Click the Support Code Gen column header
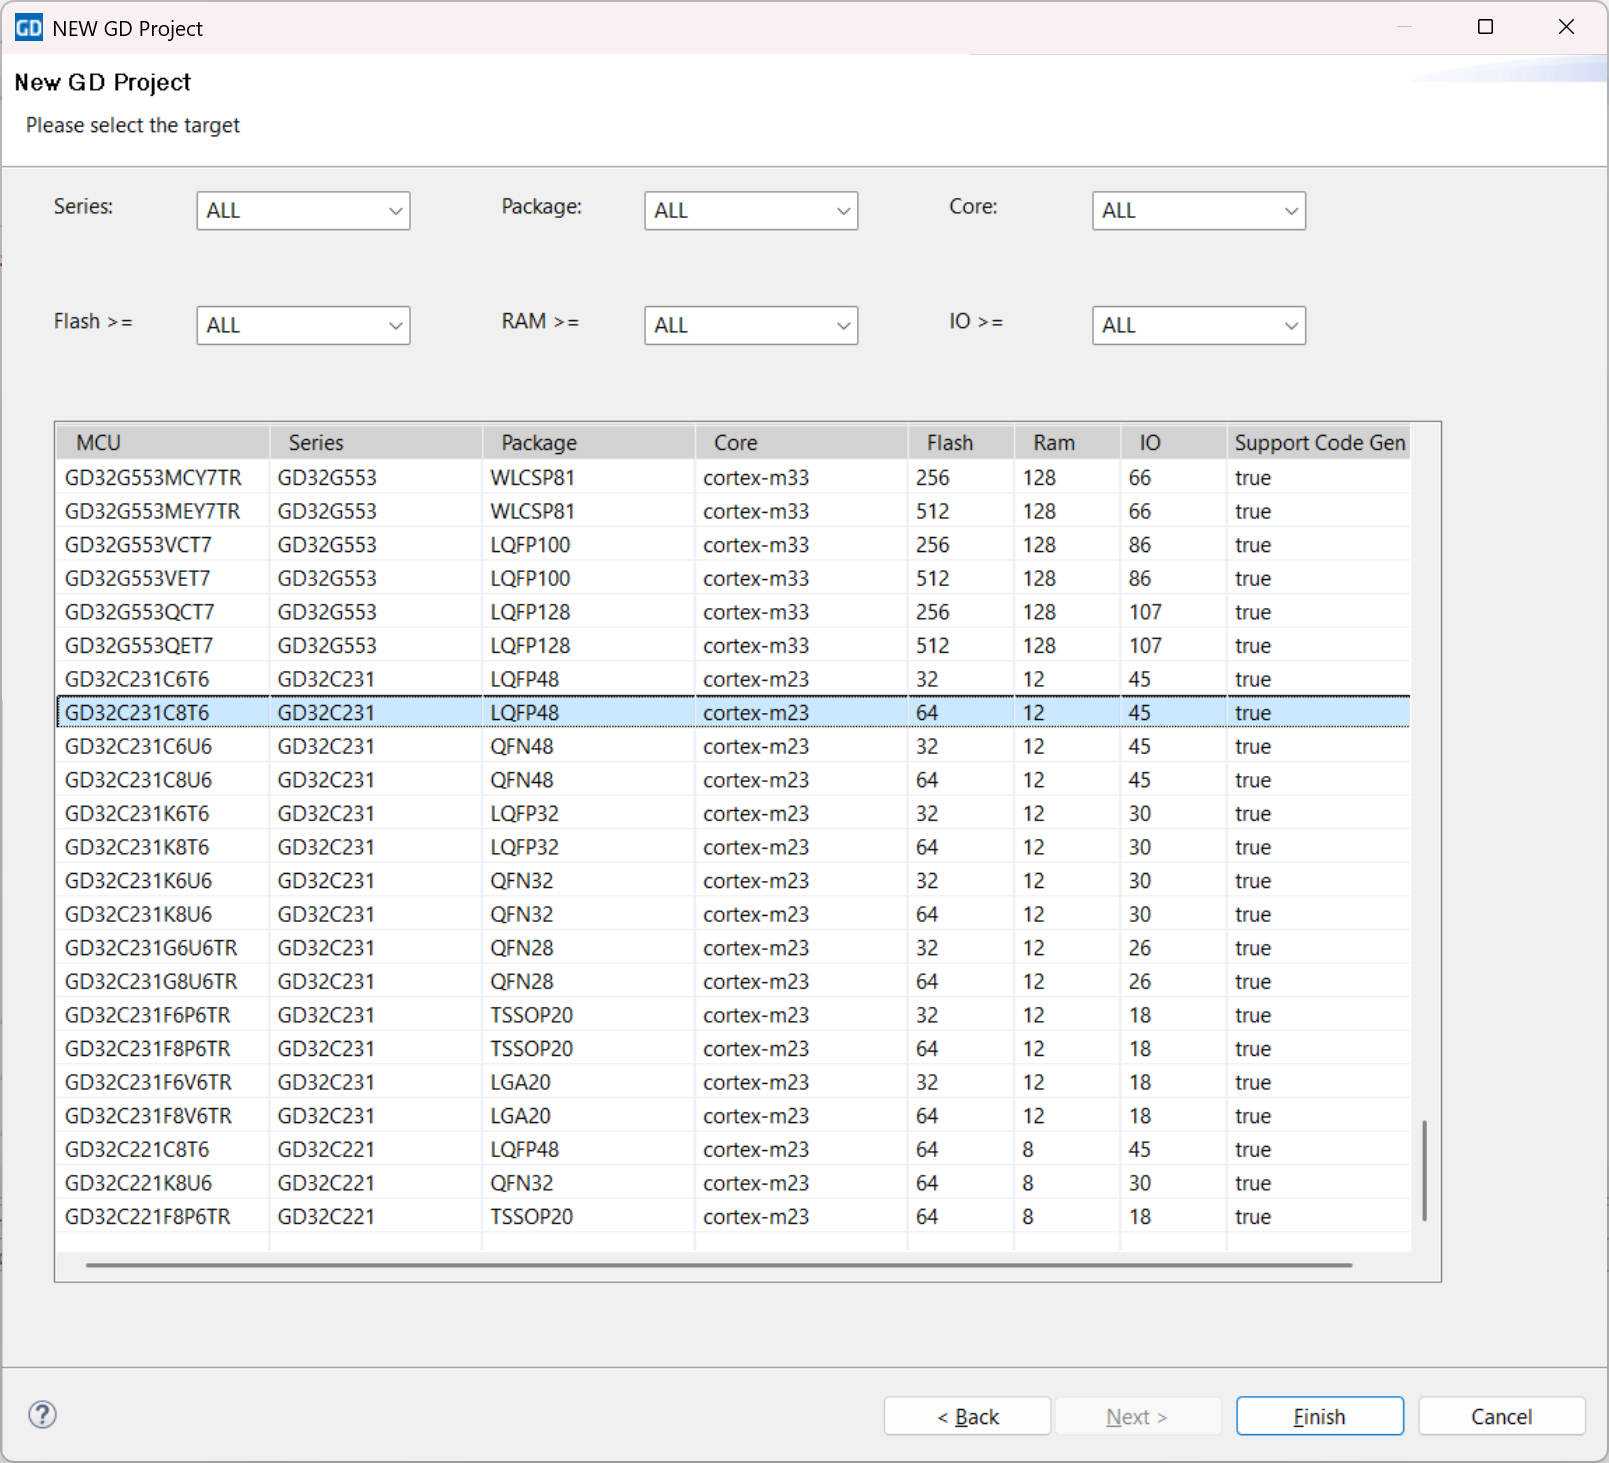 pos(1318,442)
